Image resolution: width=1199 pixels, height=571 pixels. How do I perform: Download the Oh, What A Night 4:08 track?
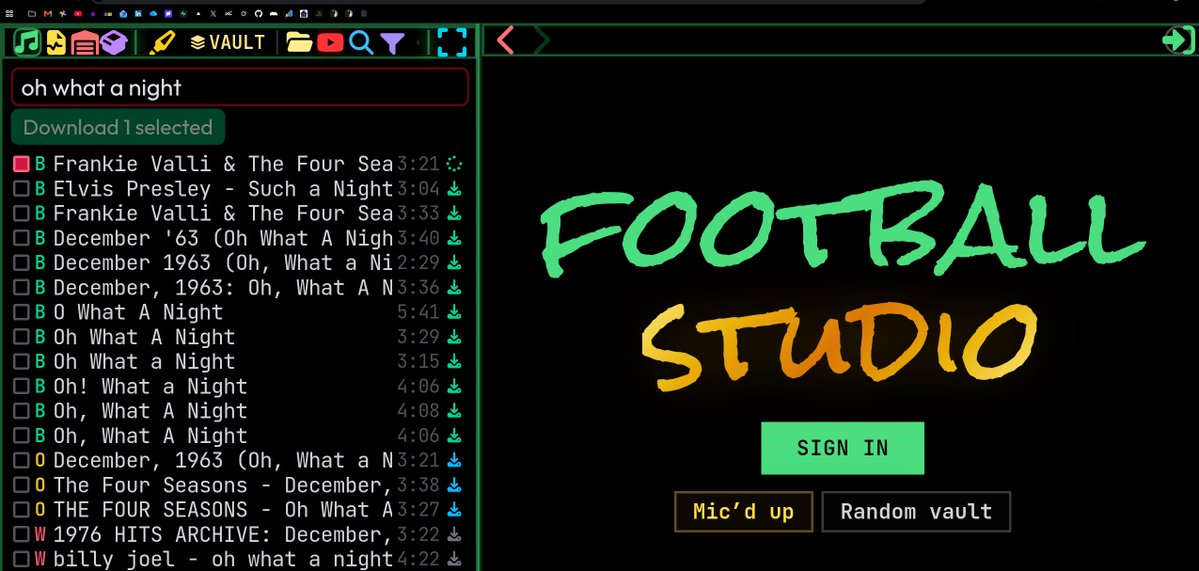coord(454,410)
